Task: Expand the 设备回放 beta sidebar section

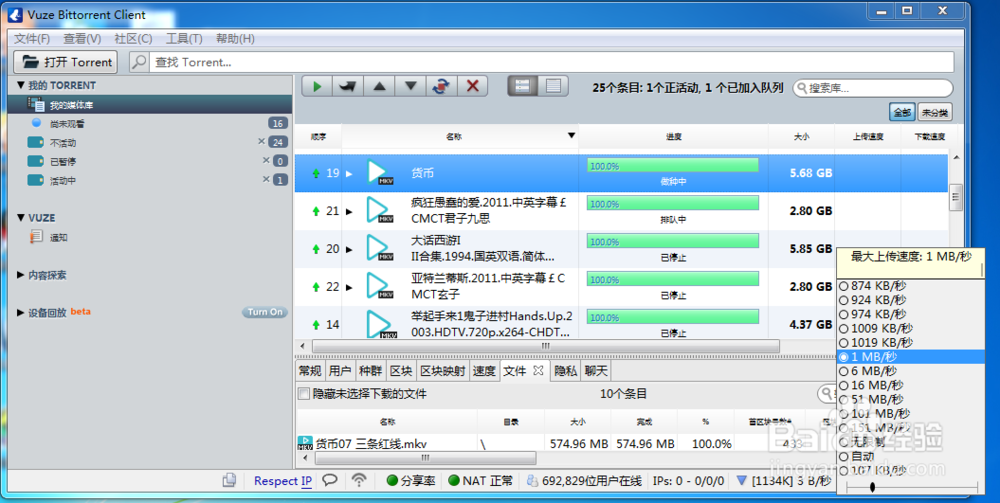Action: coord(20,312)
